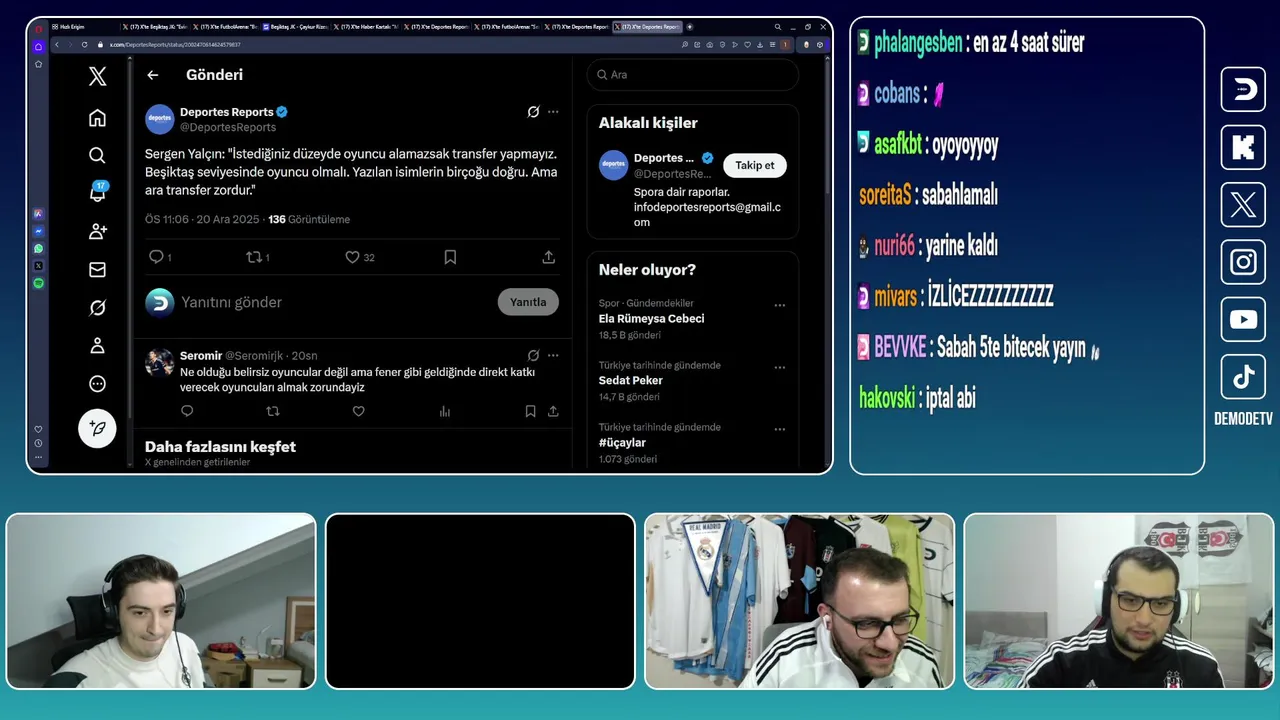Open options for Sedat Peker trend
This screenshot has width=1280, height=720.
tap(780, 368)
